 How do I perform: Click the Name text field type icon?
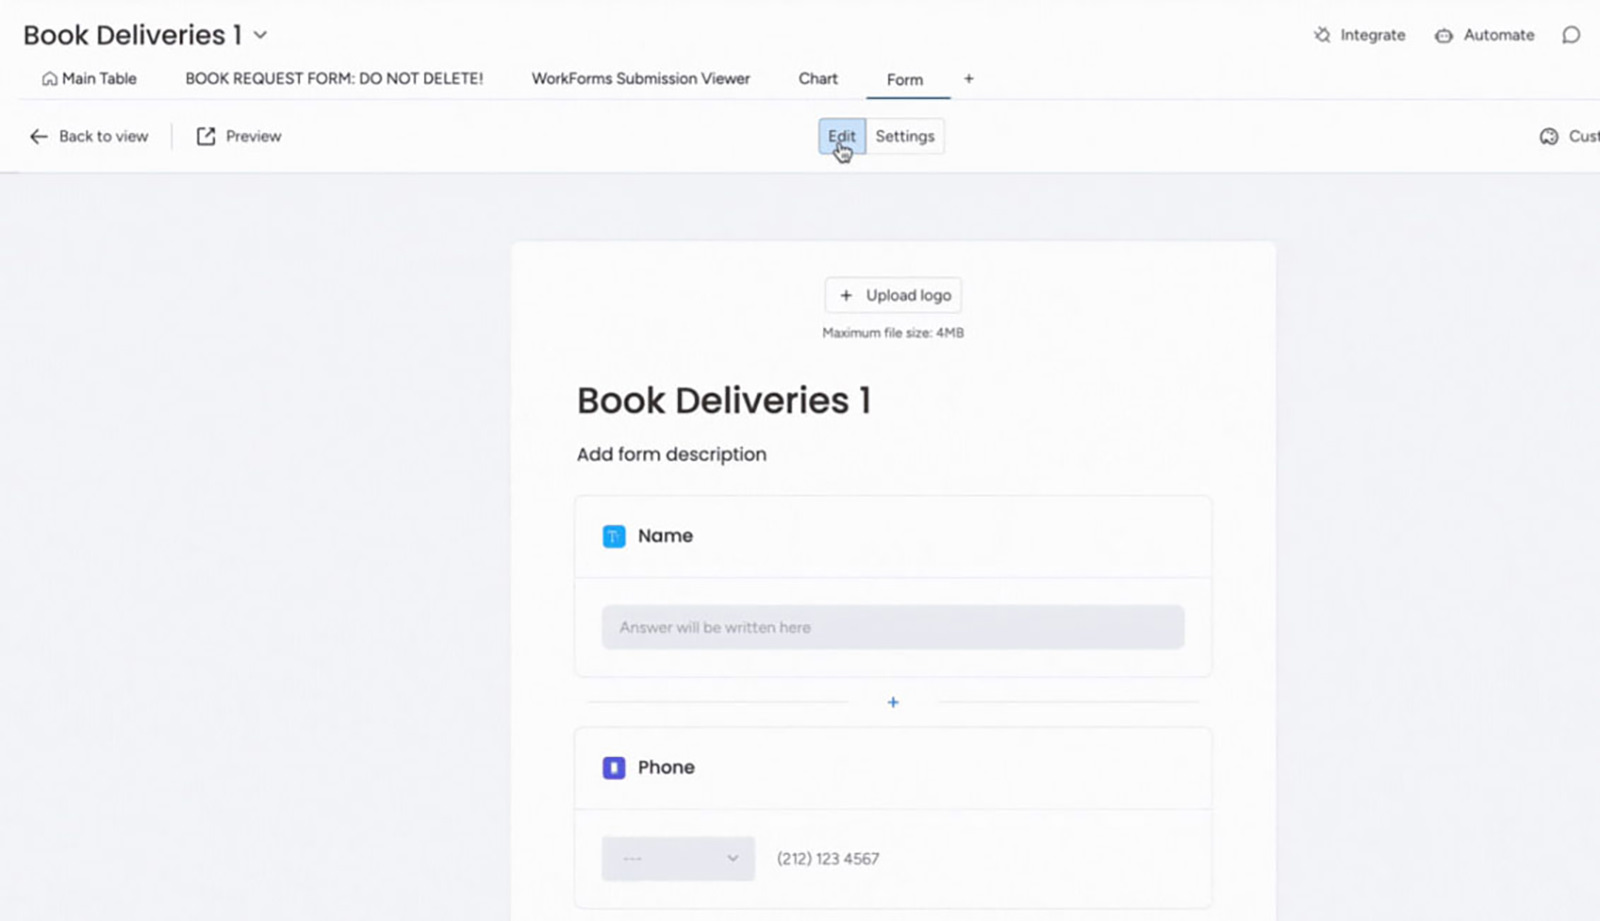click(614, 536)
